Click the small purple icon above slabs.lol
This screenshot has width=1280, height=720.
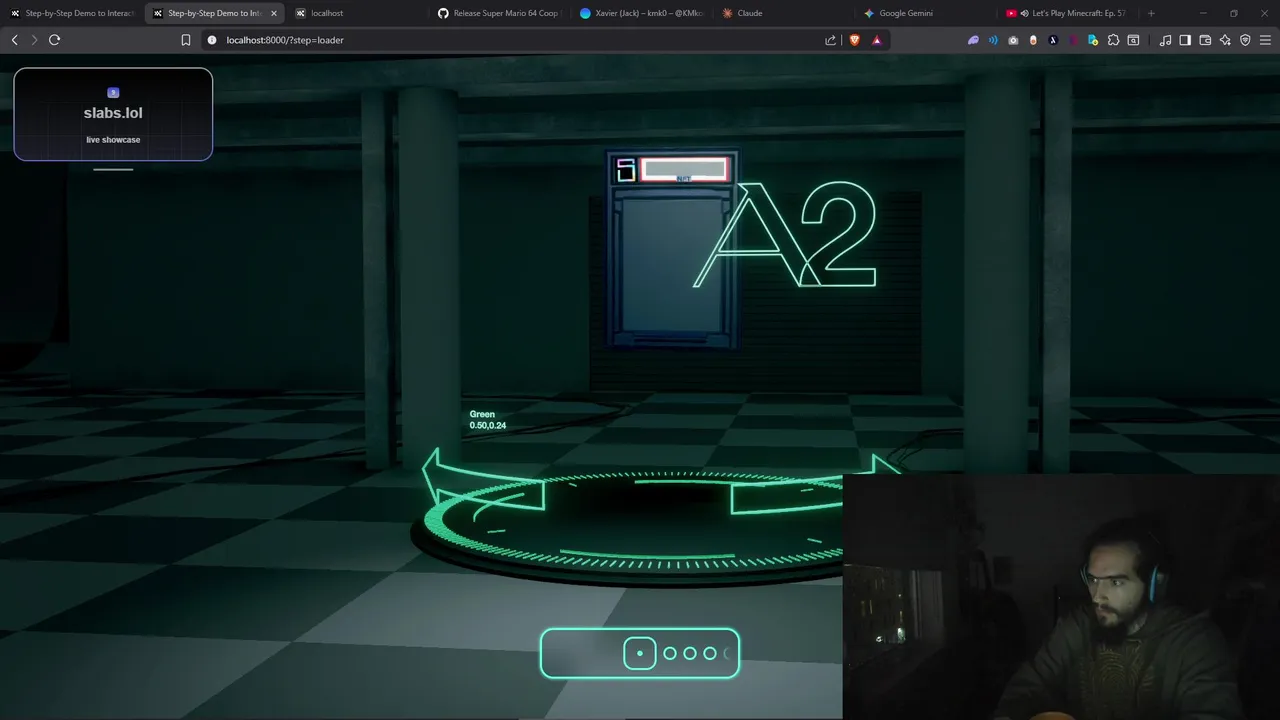pyautogui.click(x=113, y=93)
